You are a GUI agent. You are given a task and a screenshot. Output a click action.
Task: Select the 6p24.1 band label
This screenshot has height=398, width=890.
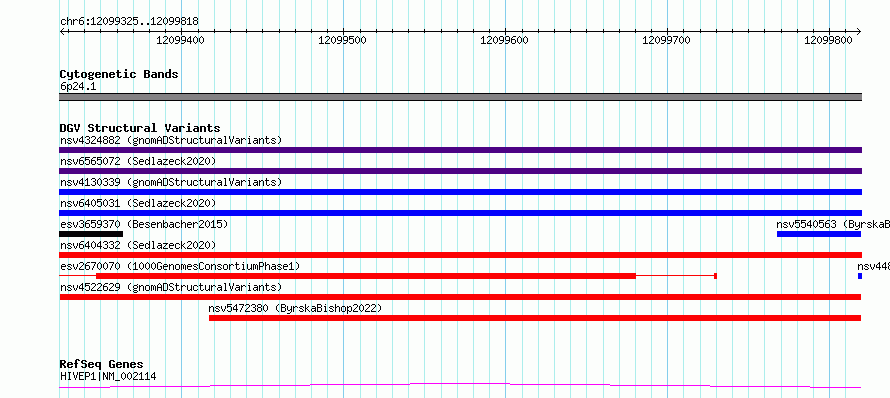tap(78, 87)
